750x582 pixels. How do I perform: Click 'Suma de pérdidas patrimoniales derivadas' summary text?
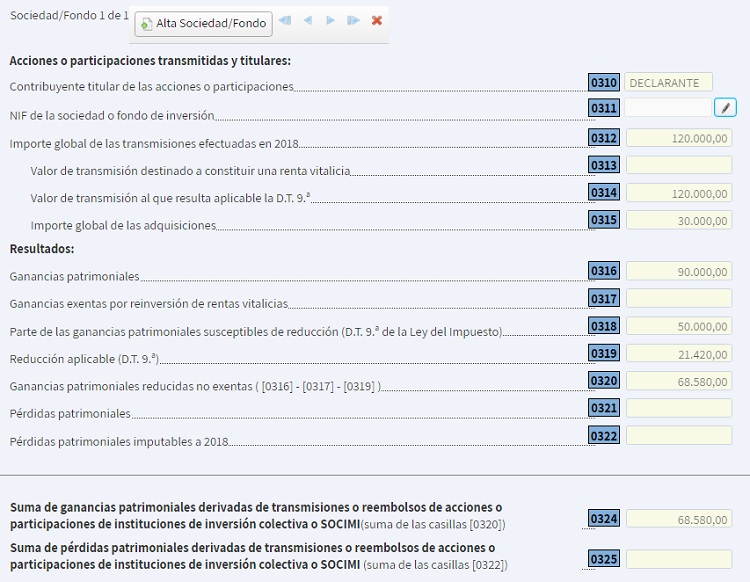258,556
